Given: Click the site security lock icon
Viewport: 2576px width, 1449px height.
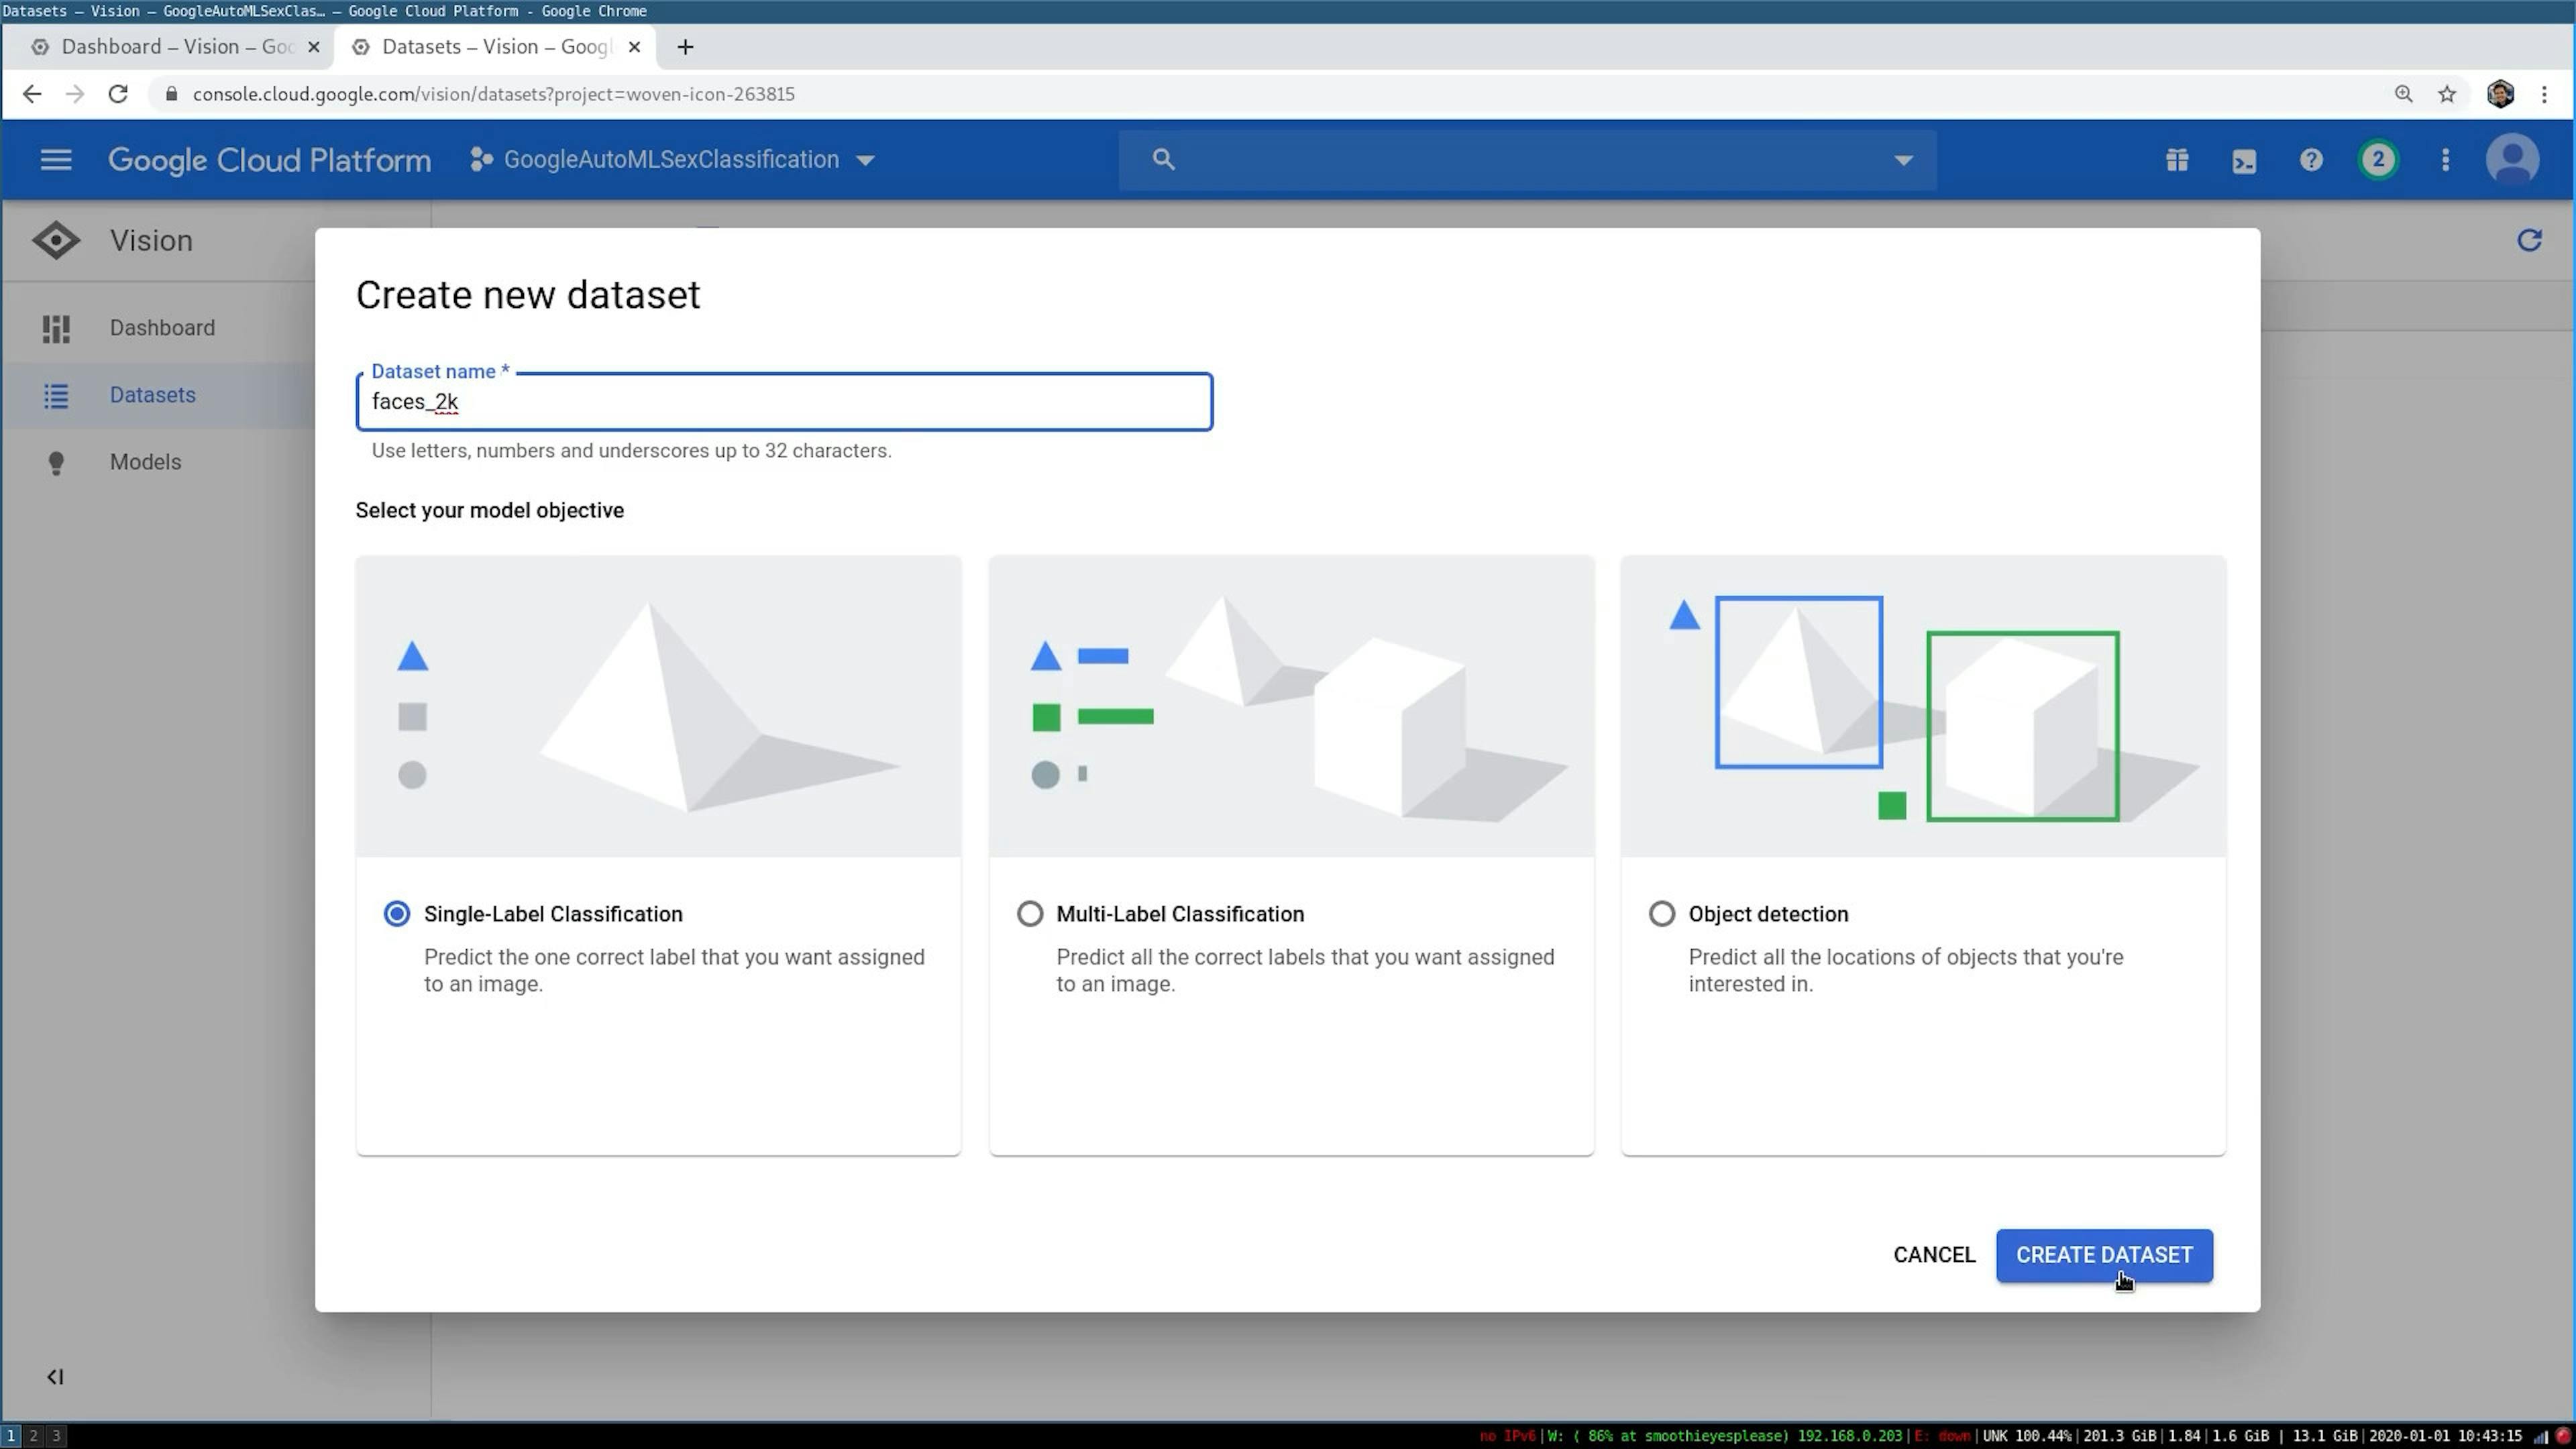Looking at the screenshot, I should click(x=171, y=94).
